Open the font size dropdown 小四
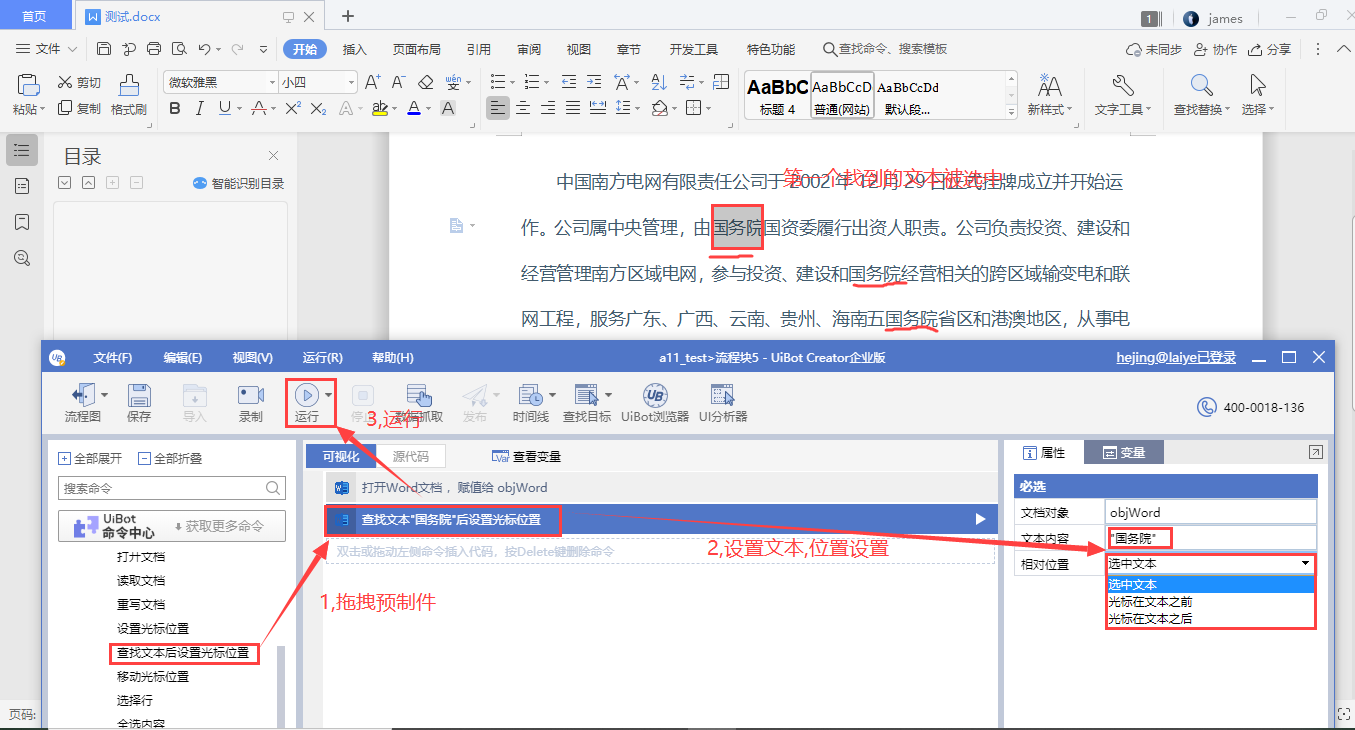Screen dimensions: 1355x730 [350, 82]
